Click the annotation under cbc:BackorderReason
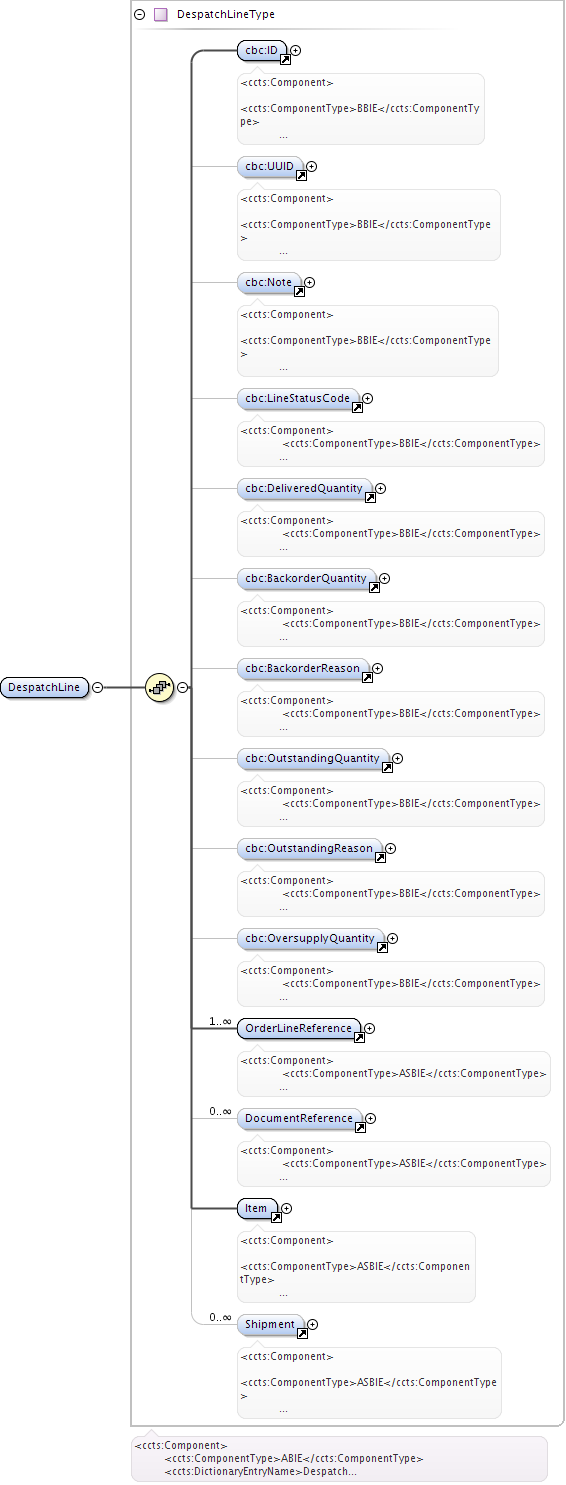The height and width of the screenshot is (1485, 566). [391, 714]
